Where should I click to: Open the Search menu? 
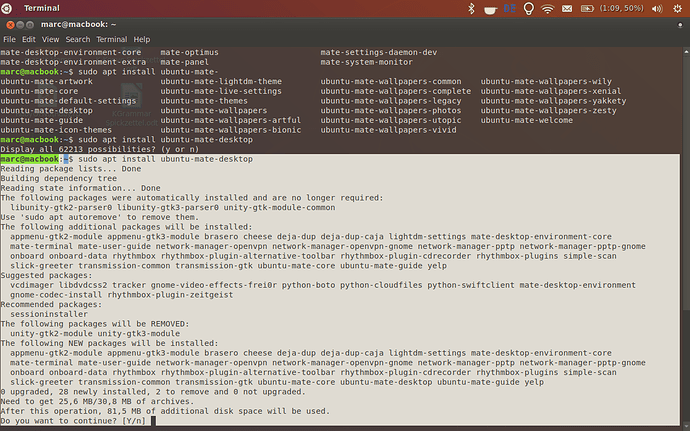[x=77, y=39]
